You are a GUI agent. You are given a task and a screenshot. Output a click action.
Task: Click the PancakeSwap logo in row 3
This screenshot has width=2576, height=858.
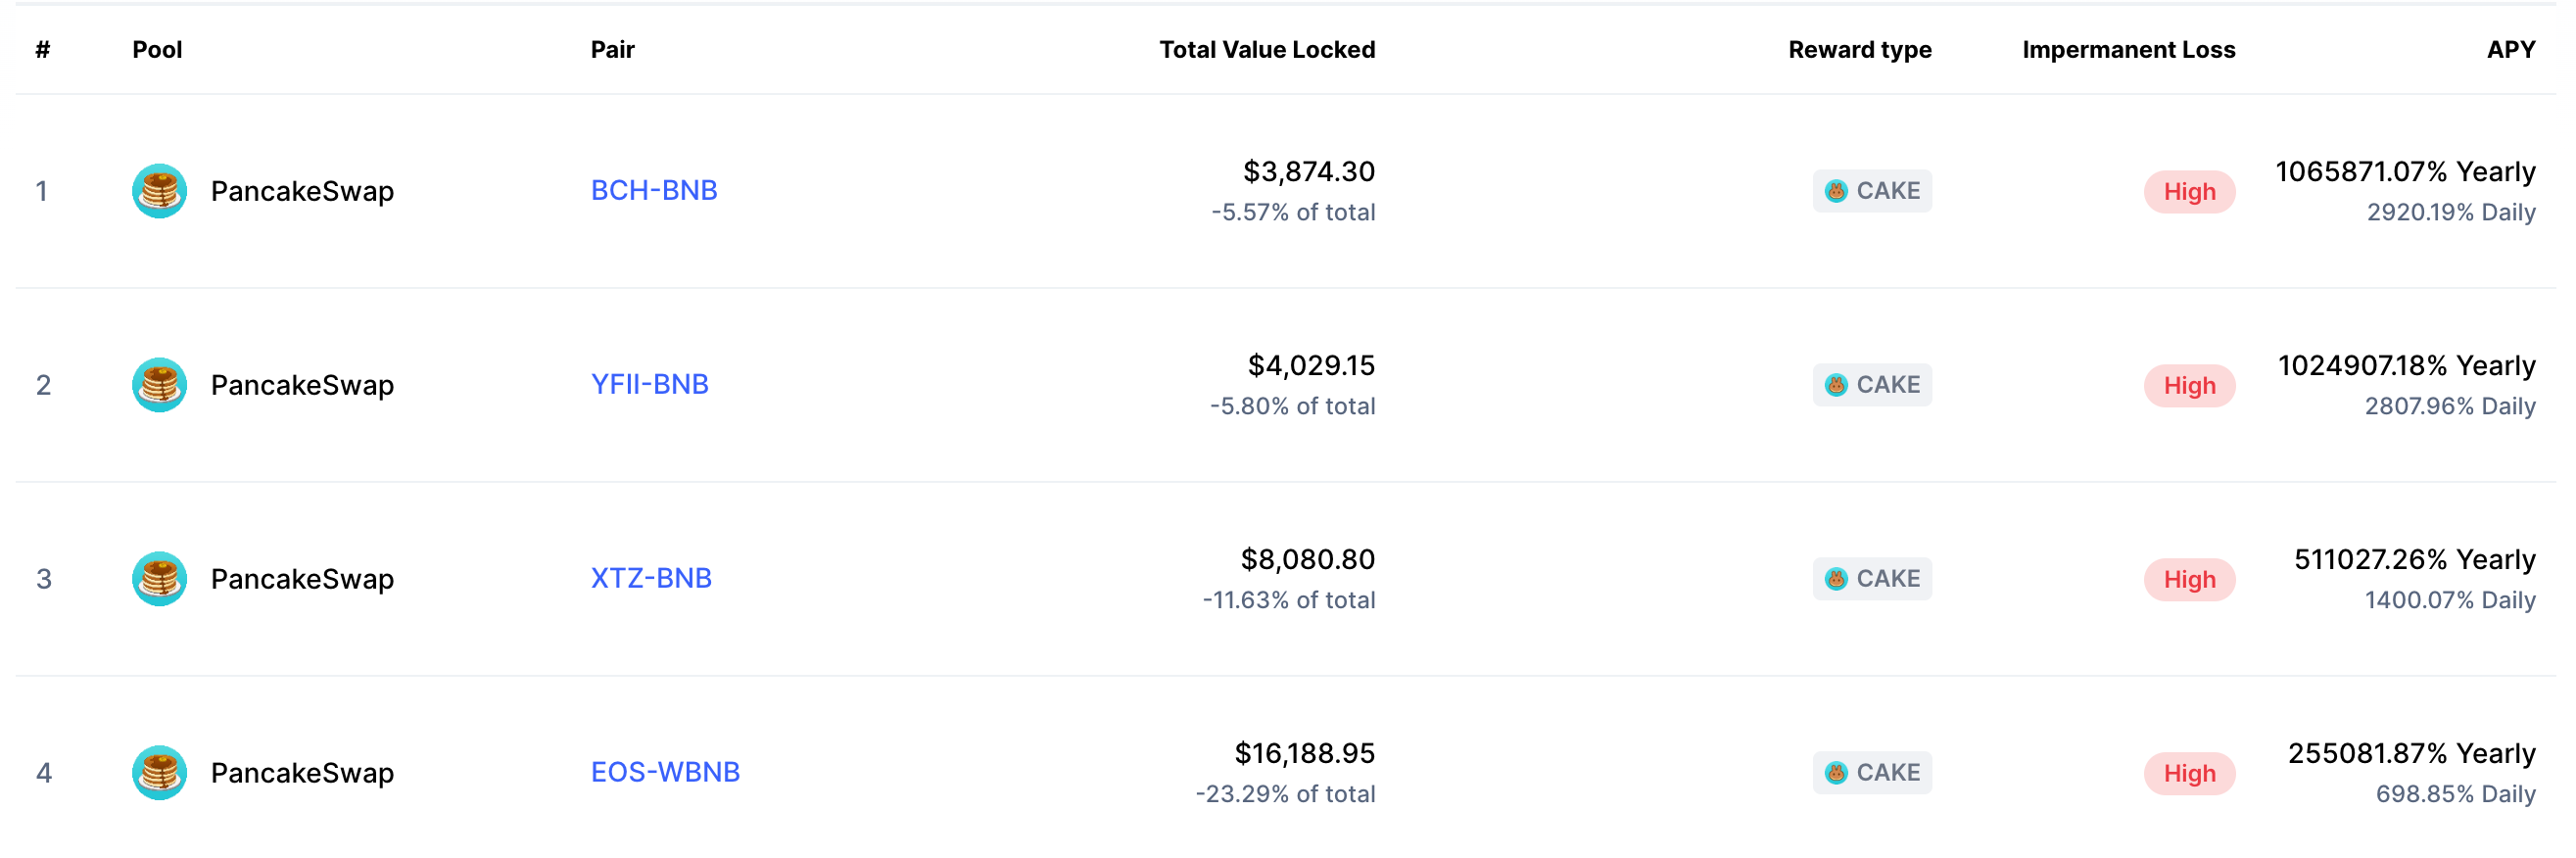pos(159,579)
